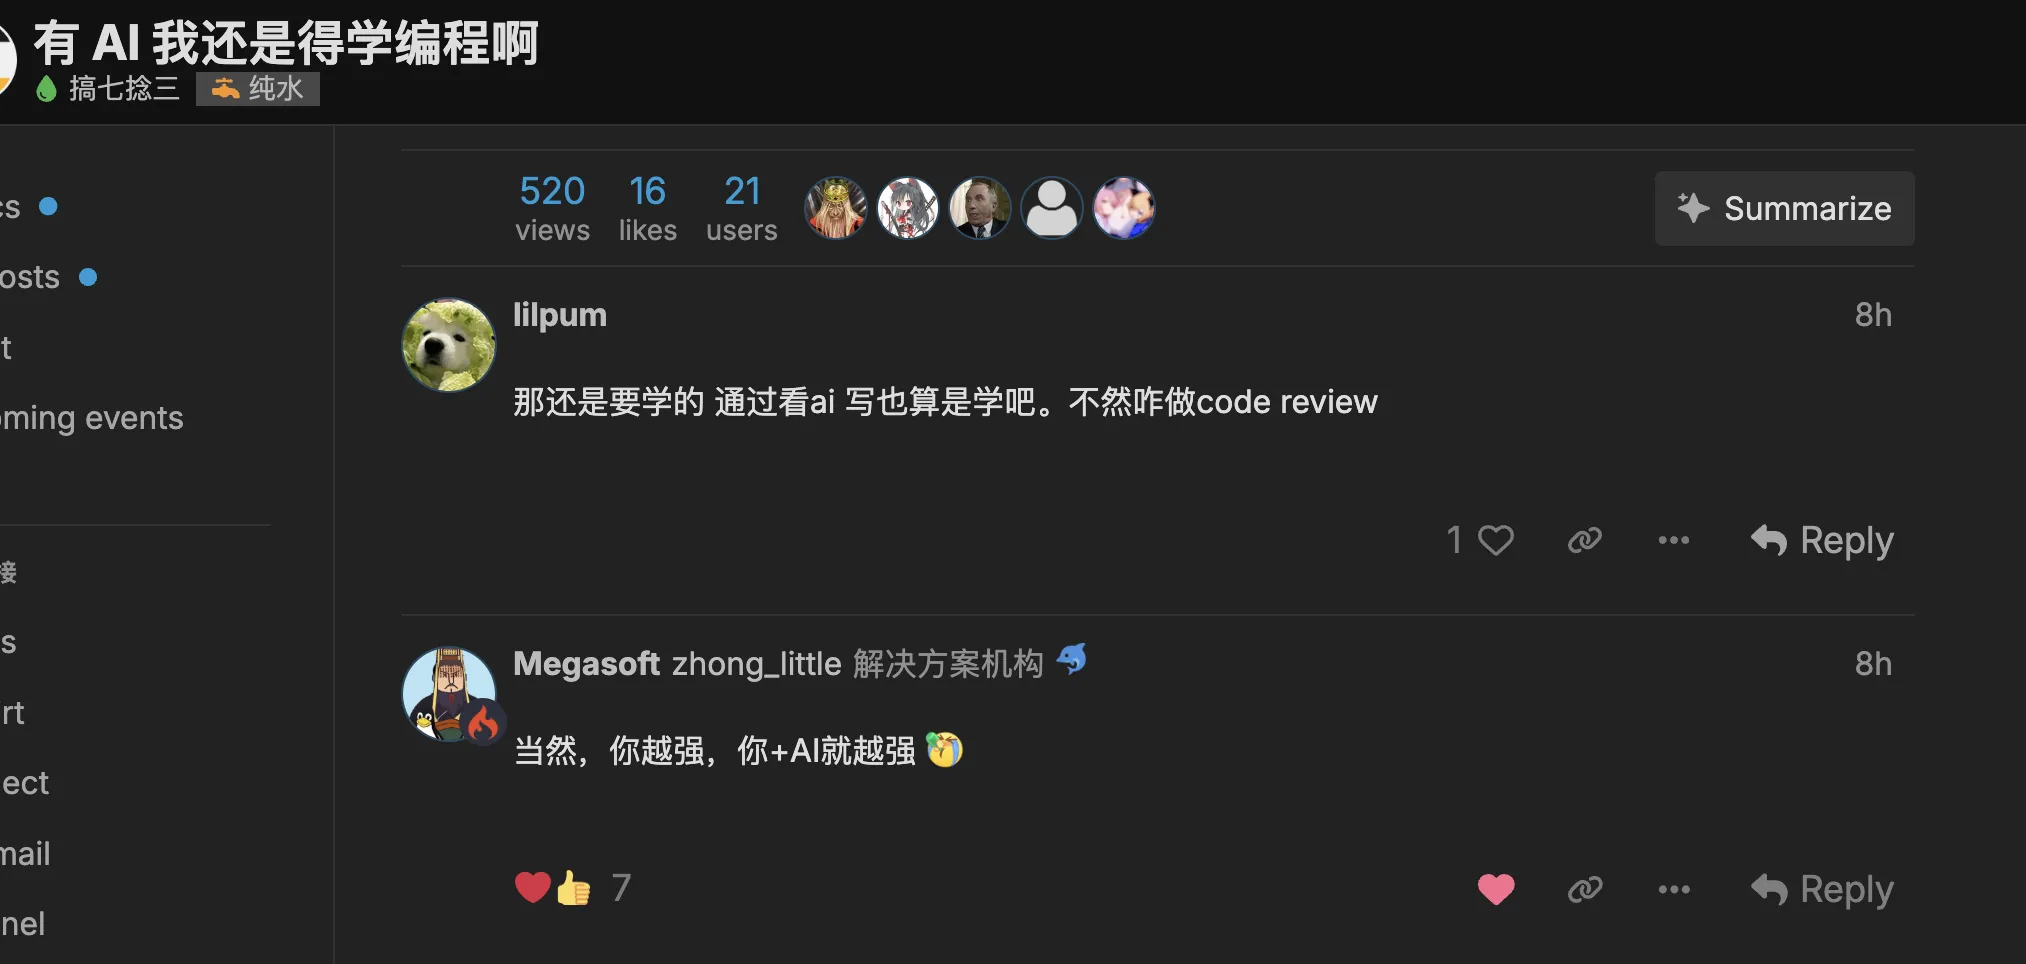
Task: Copy link to lilpum's post
Action: pos(1584,541)
